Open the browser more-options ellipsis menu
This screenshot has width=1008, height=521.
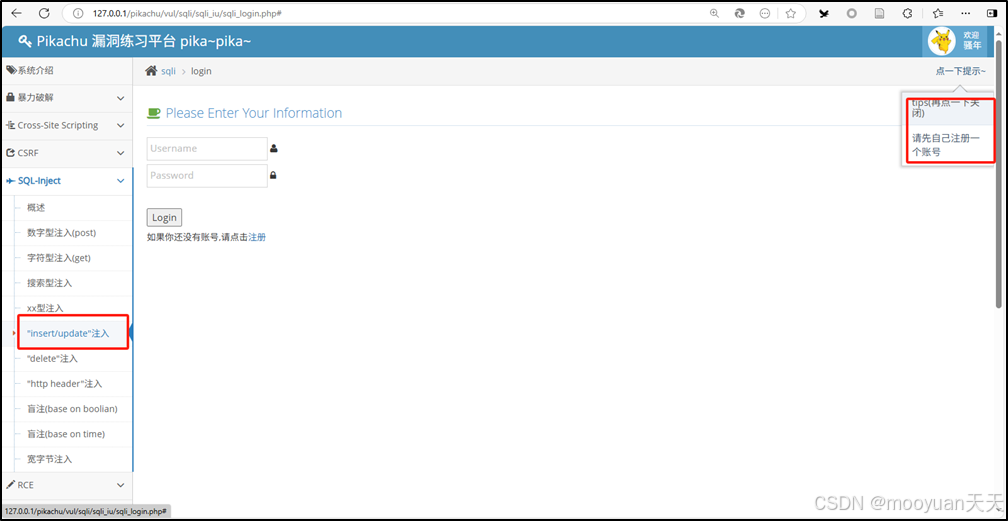(966, 13)
